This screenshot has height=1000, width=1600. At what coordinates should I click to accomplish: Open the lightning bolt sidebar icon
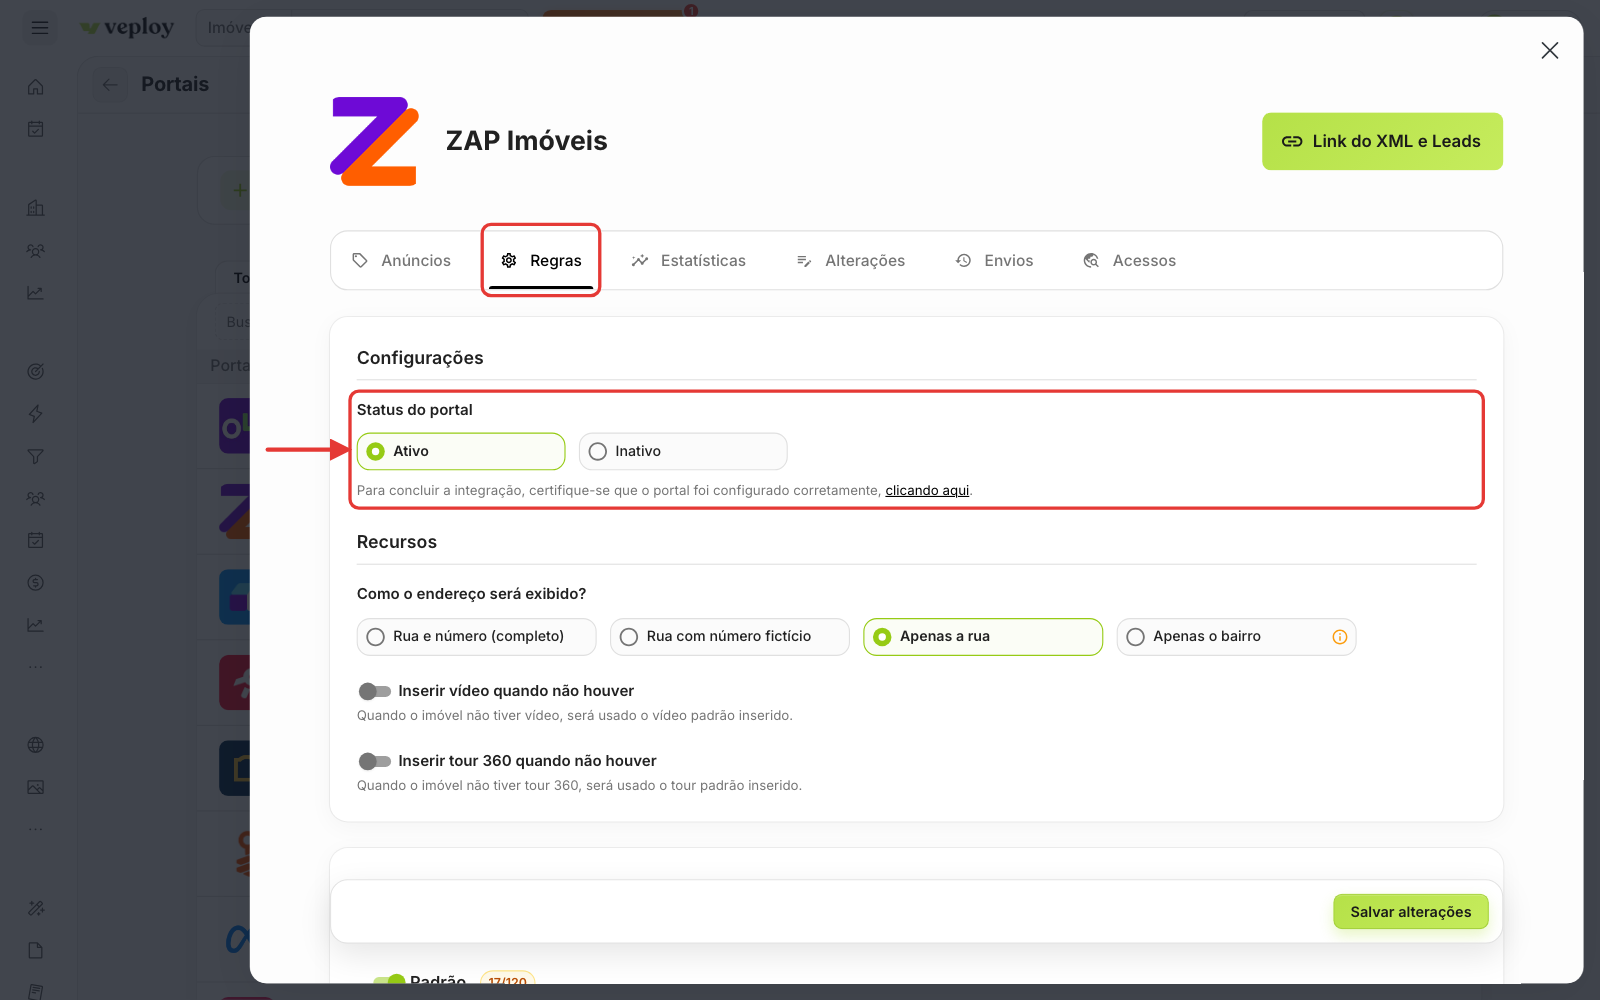(x=36, y=414)
